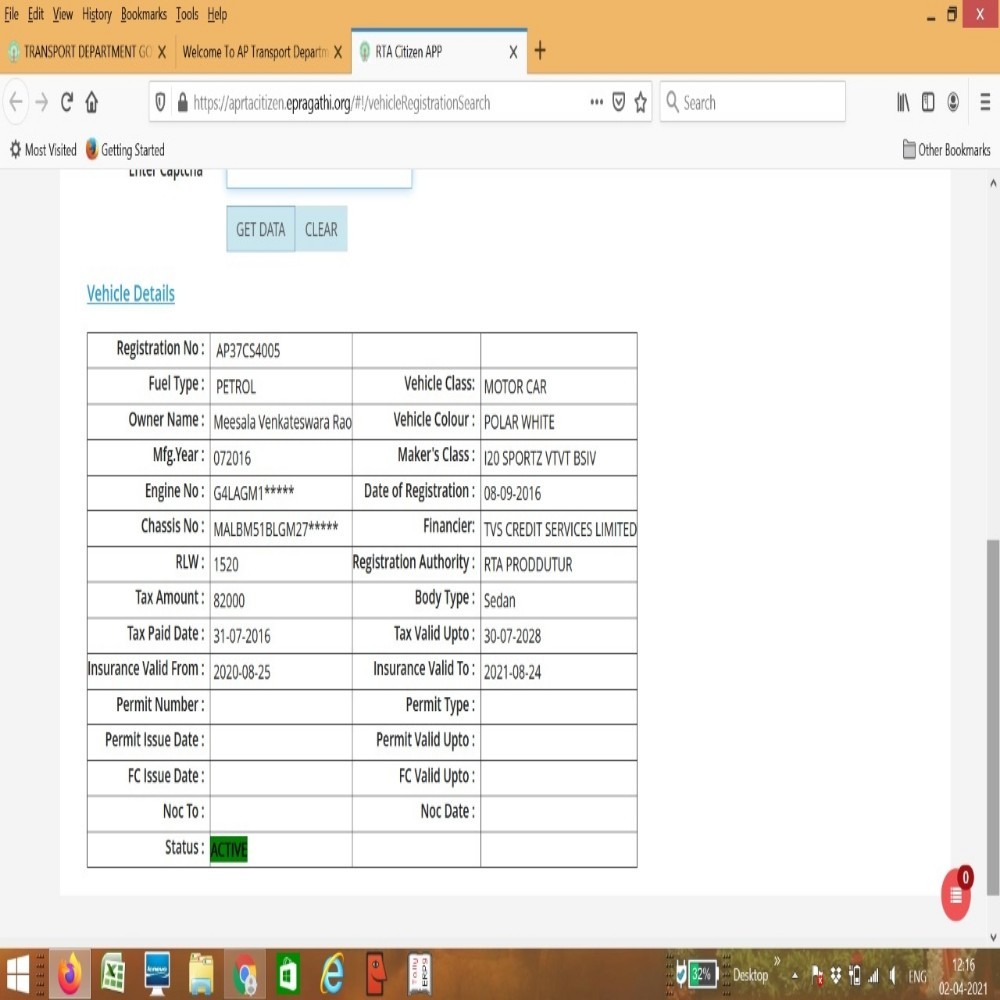Open the Help menu
Screen dimensions: 1000x1000
click(x=217, y=14)
